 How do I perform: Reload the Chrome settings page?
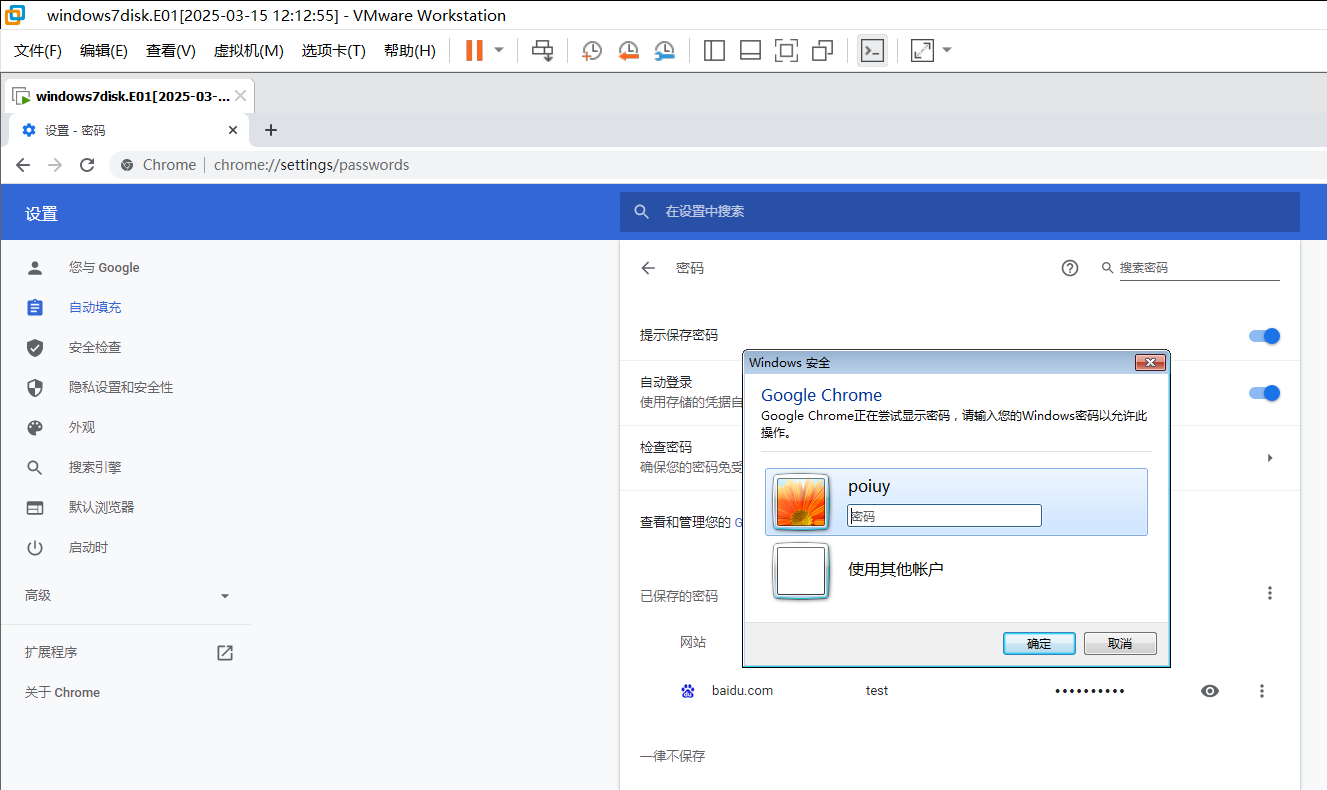pos(87,165)
